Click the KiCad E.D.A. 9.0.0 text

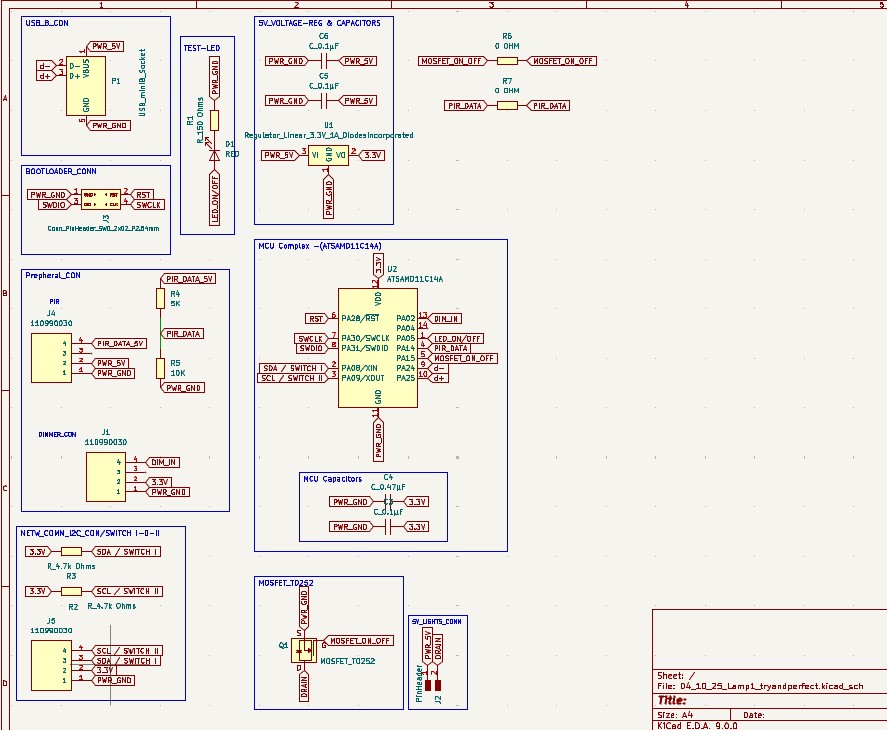click(x=697, y=725)
